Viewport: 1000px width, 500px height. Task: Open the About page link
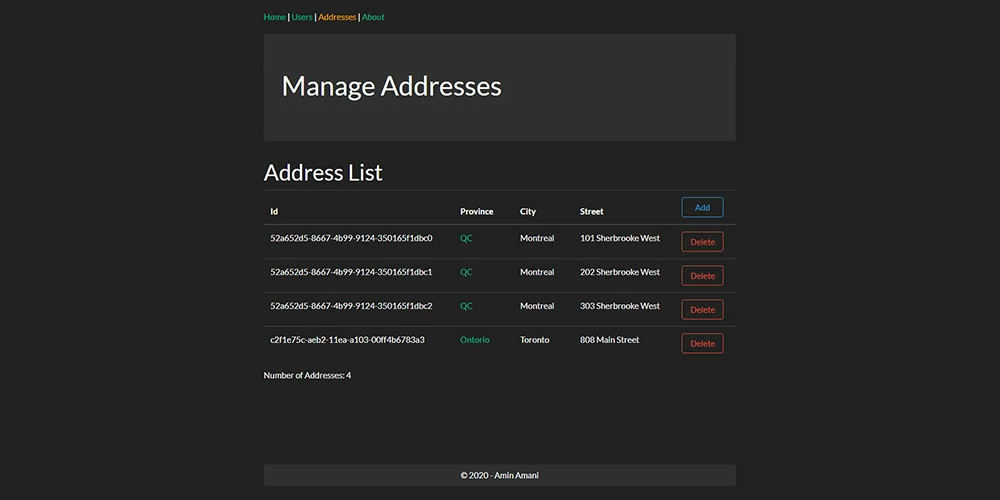coord(373,17)
